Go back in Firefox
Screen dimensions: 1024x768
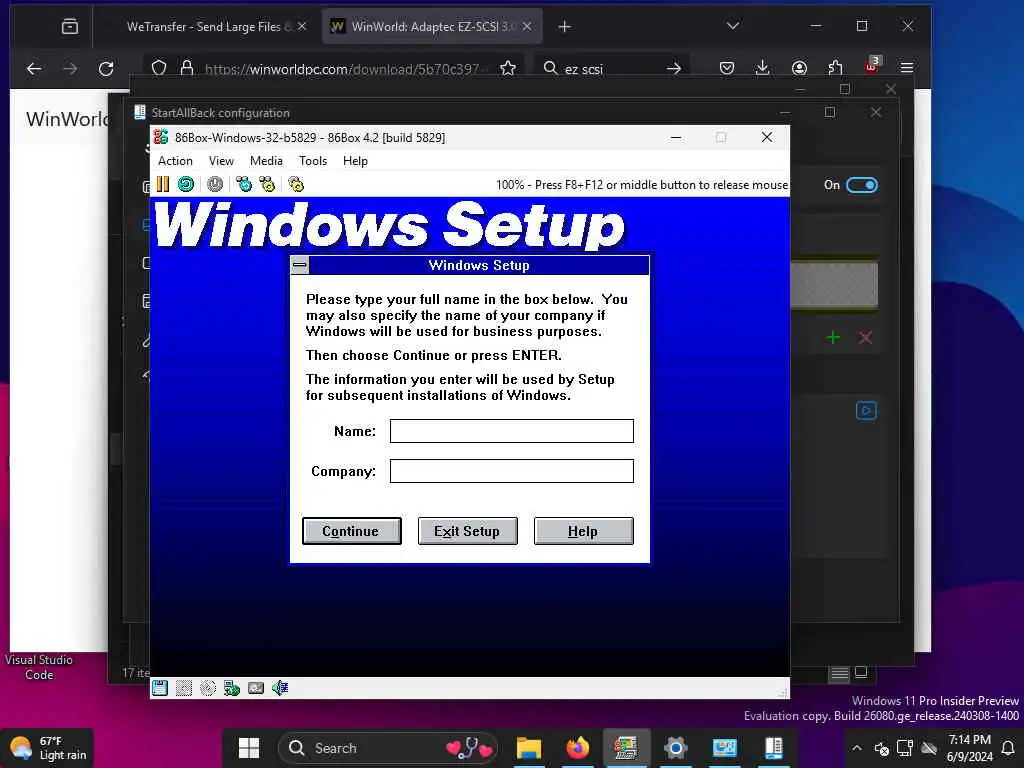pyautogui.click(x=34, y=68)
